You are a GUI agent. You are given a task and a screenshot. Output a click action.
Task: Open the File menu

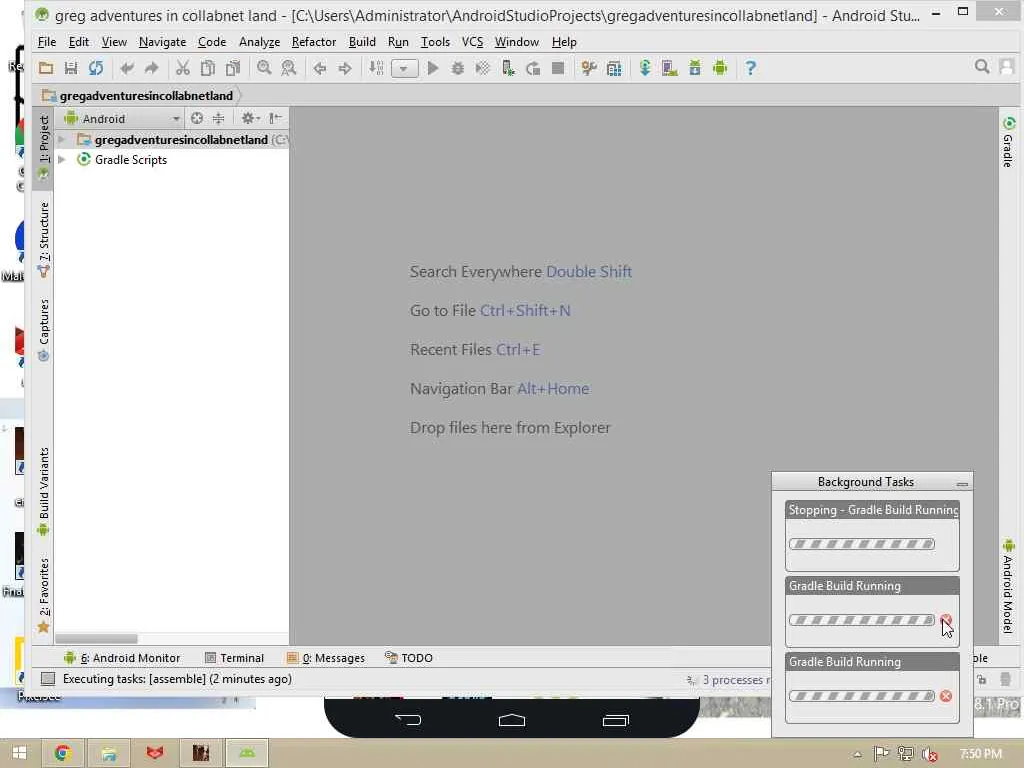(x=47, y=42)
